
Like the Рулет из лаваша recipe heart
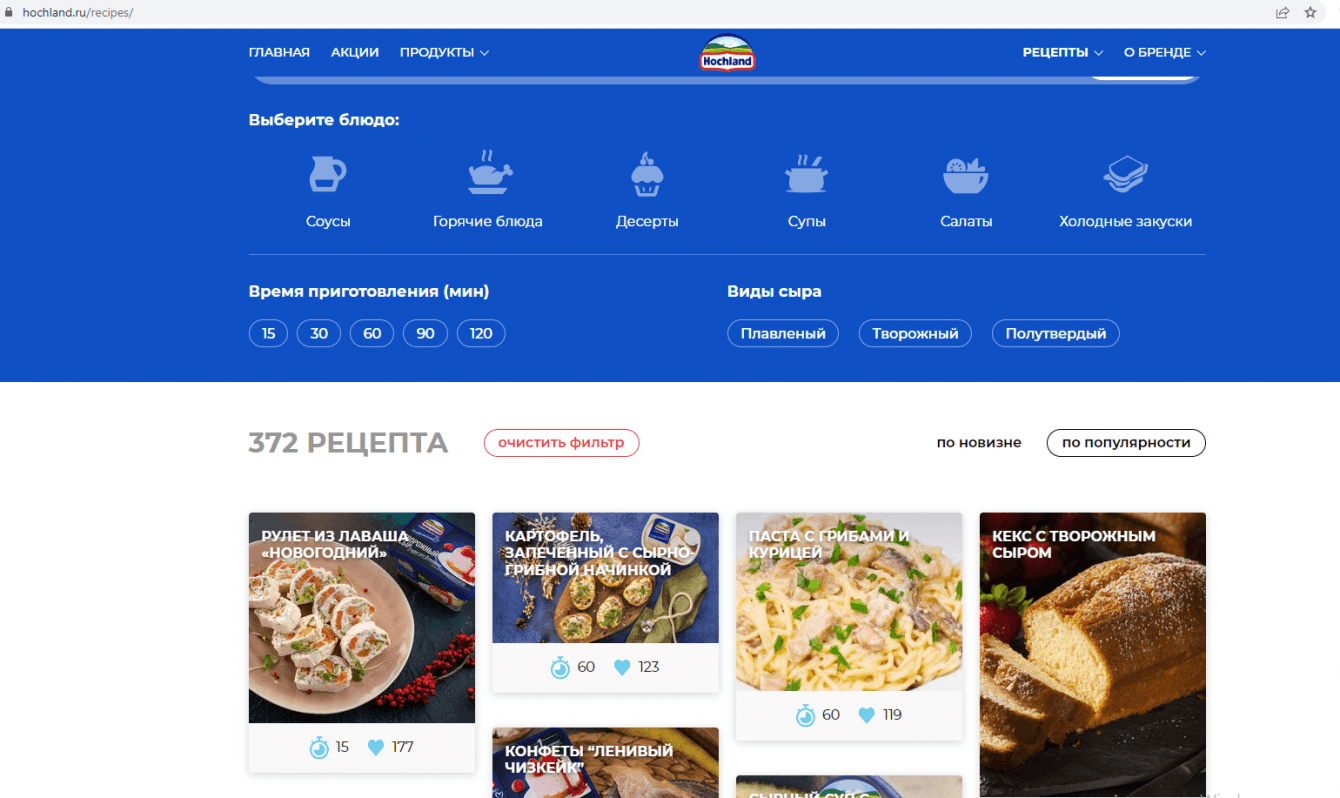pyautogui.click(x=376, y=747)
